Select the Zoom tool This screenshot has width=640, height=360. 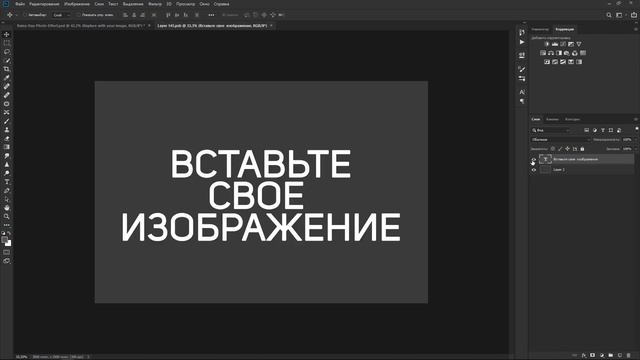coord(7,216)
